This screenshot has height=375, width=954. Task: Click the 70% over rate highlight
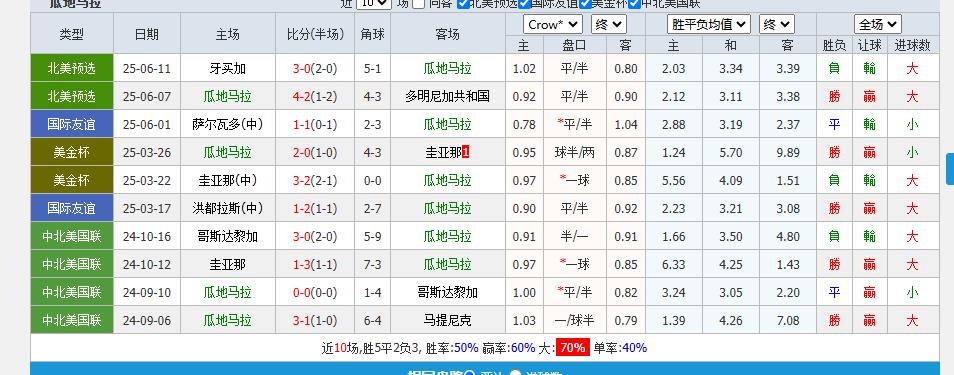tap(573, 348)
